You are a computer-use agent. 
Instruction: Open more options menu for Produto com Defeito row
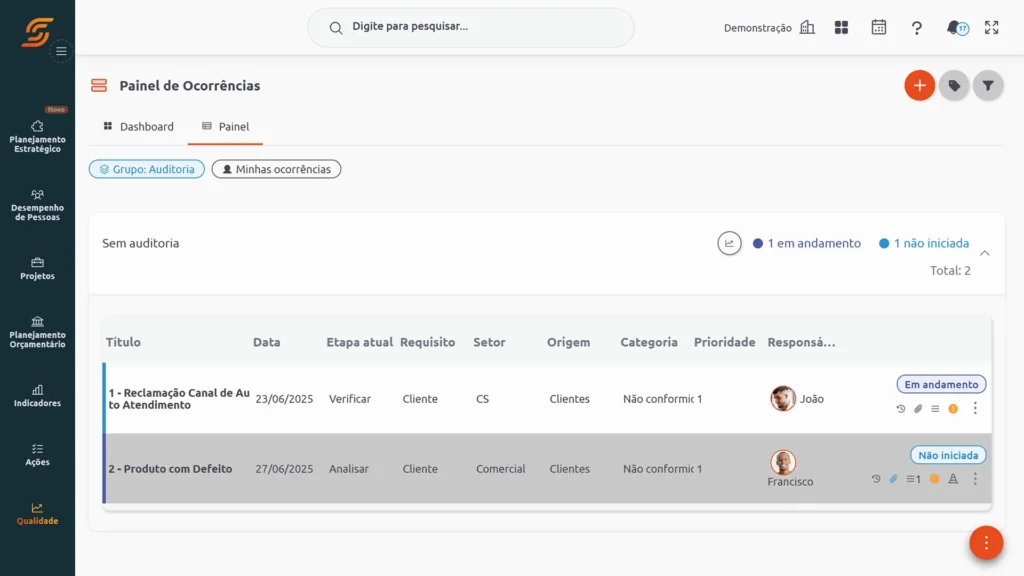pyautogui.click(x=975, y=479)
